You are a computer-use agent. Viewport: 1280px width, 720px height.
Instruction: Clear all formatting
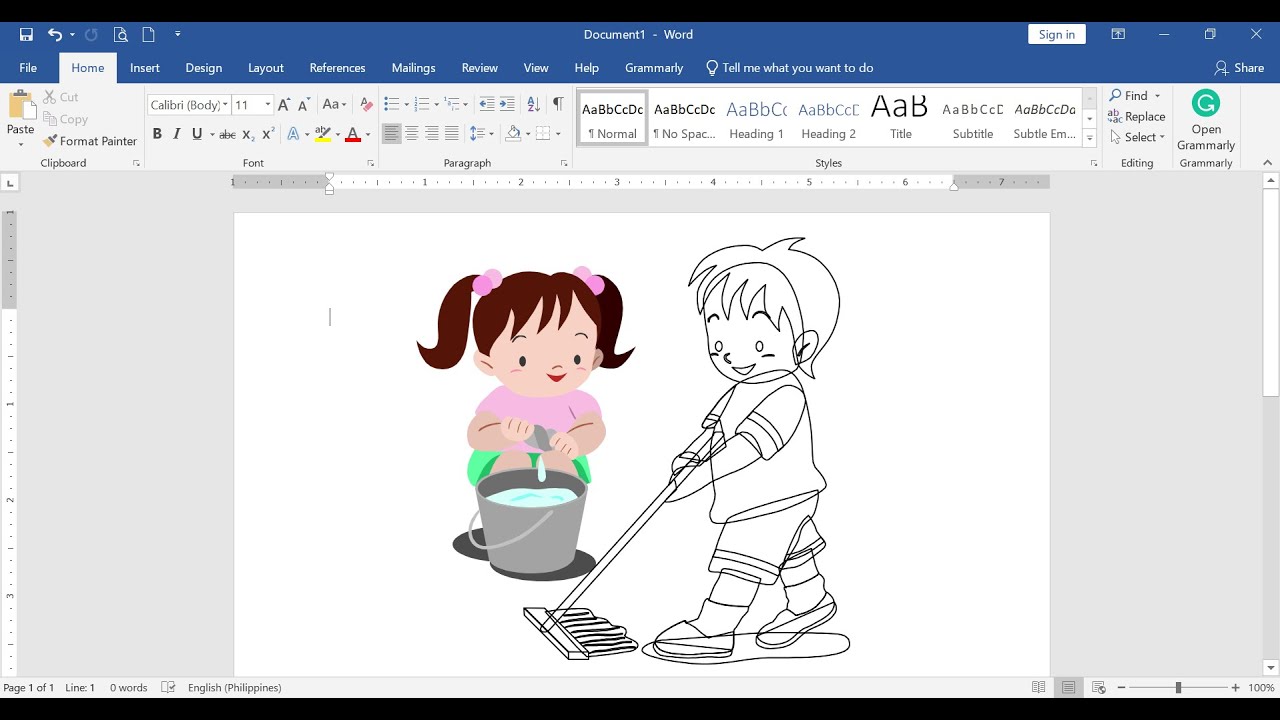[366, 105]
